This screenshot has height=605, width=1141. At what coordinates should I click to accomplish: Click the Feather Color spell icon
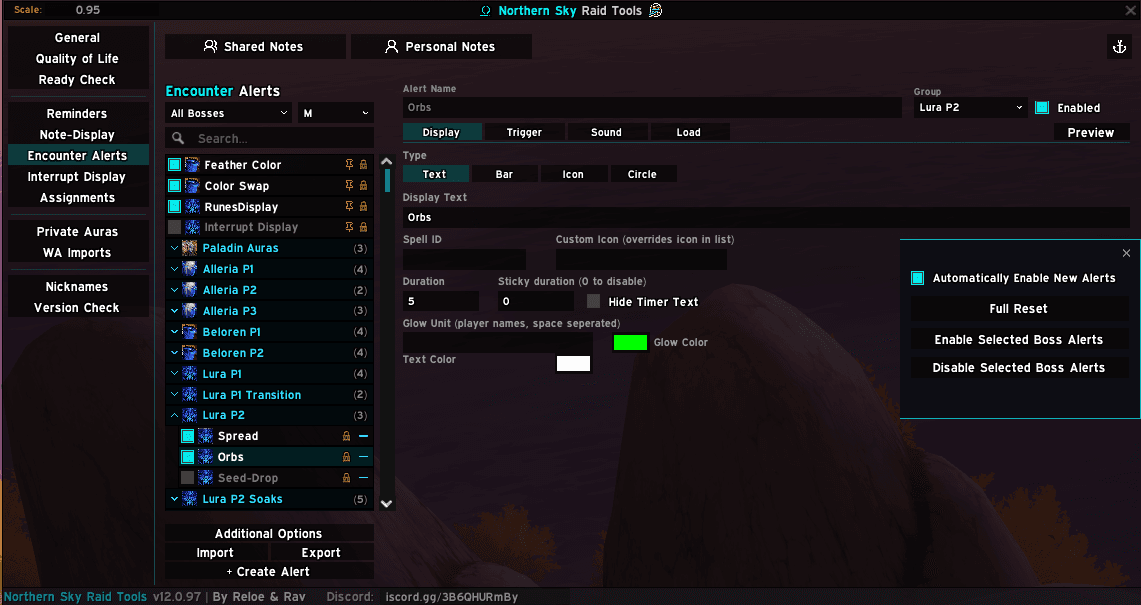pyautogui.click(x=192, y=165)
